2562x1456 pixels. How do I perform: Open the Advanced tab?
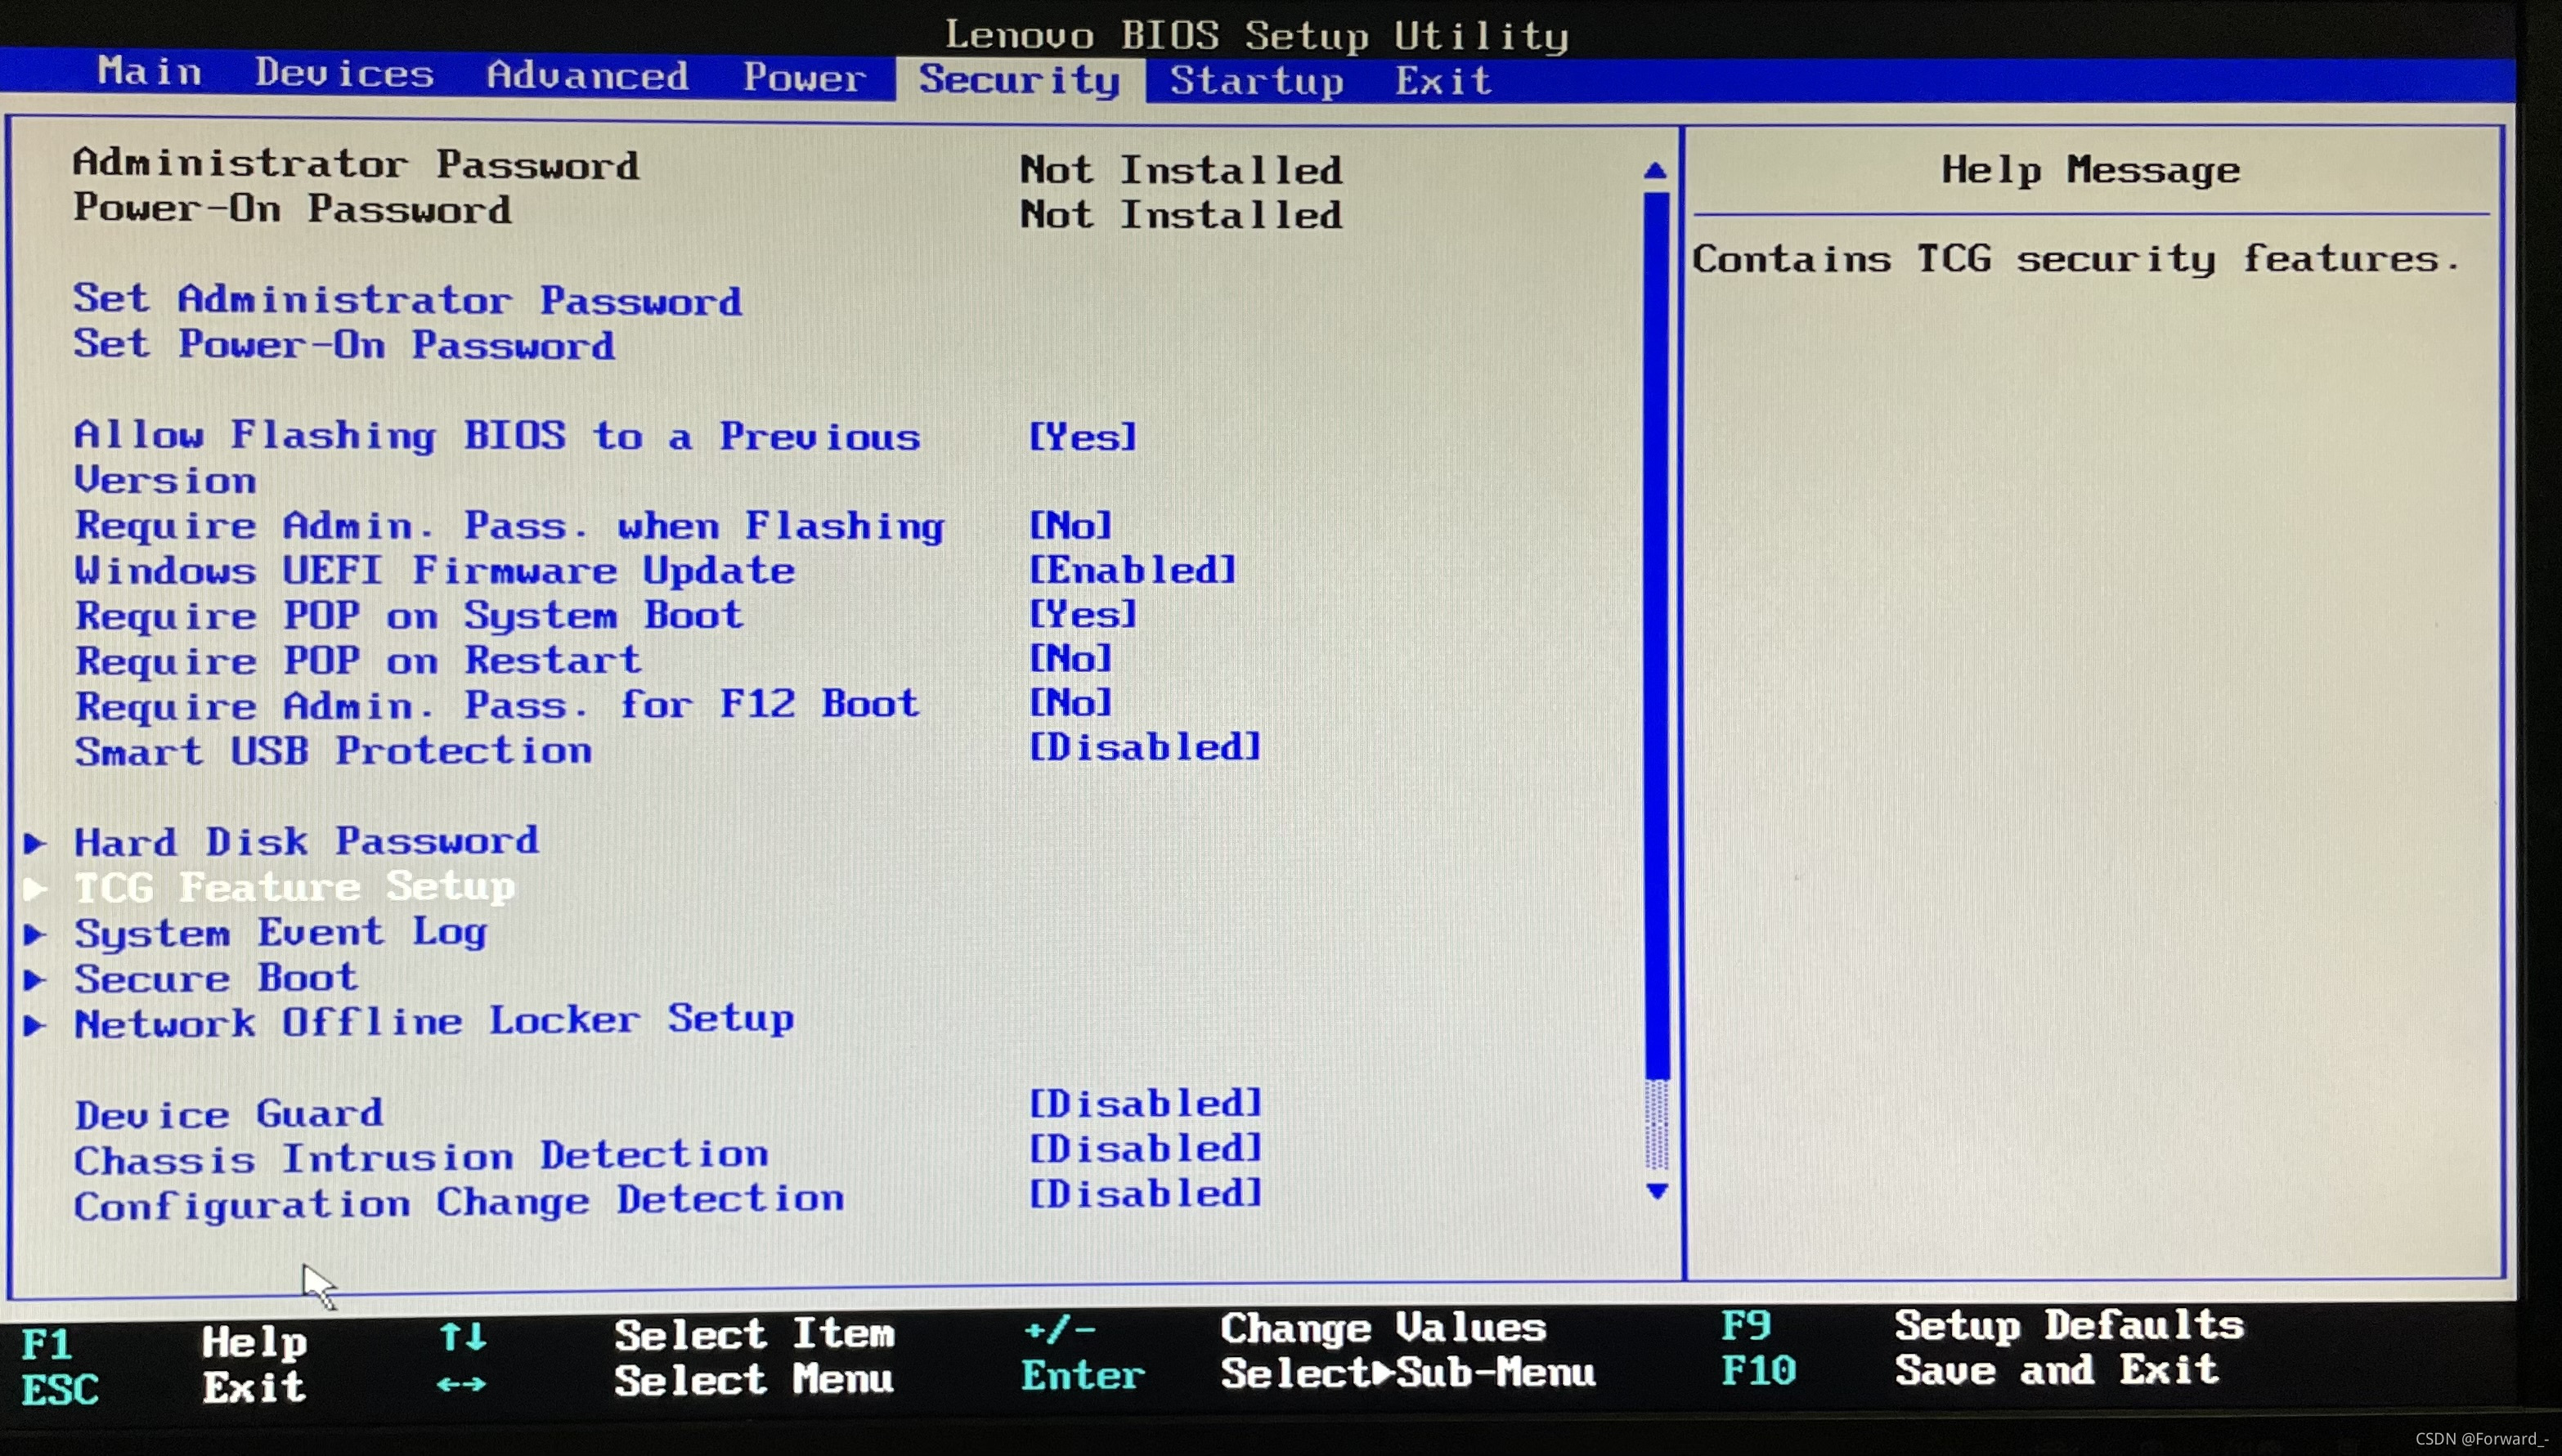click(x=587, y=76)
